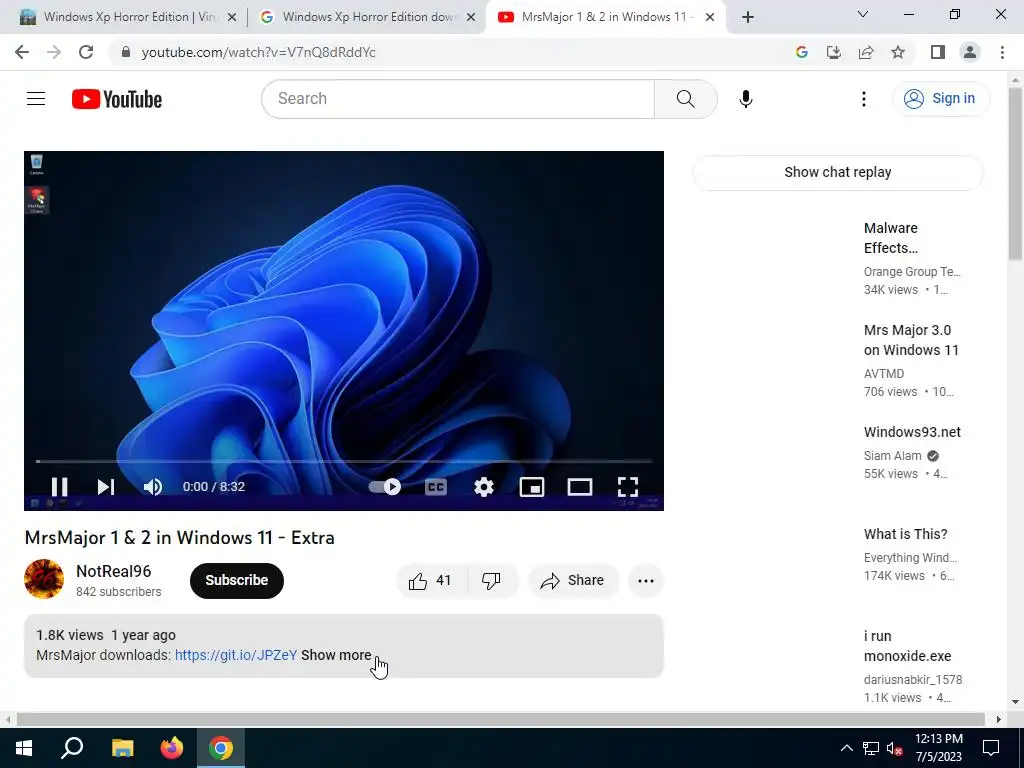
Task: Switch to miniplayer mode
Action: [x=532, y=487]
